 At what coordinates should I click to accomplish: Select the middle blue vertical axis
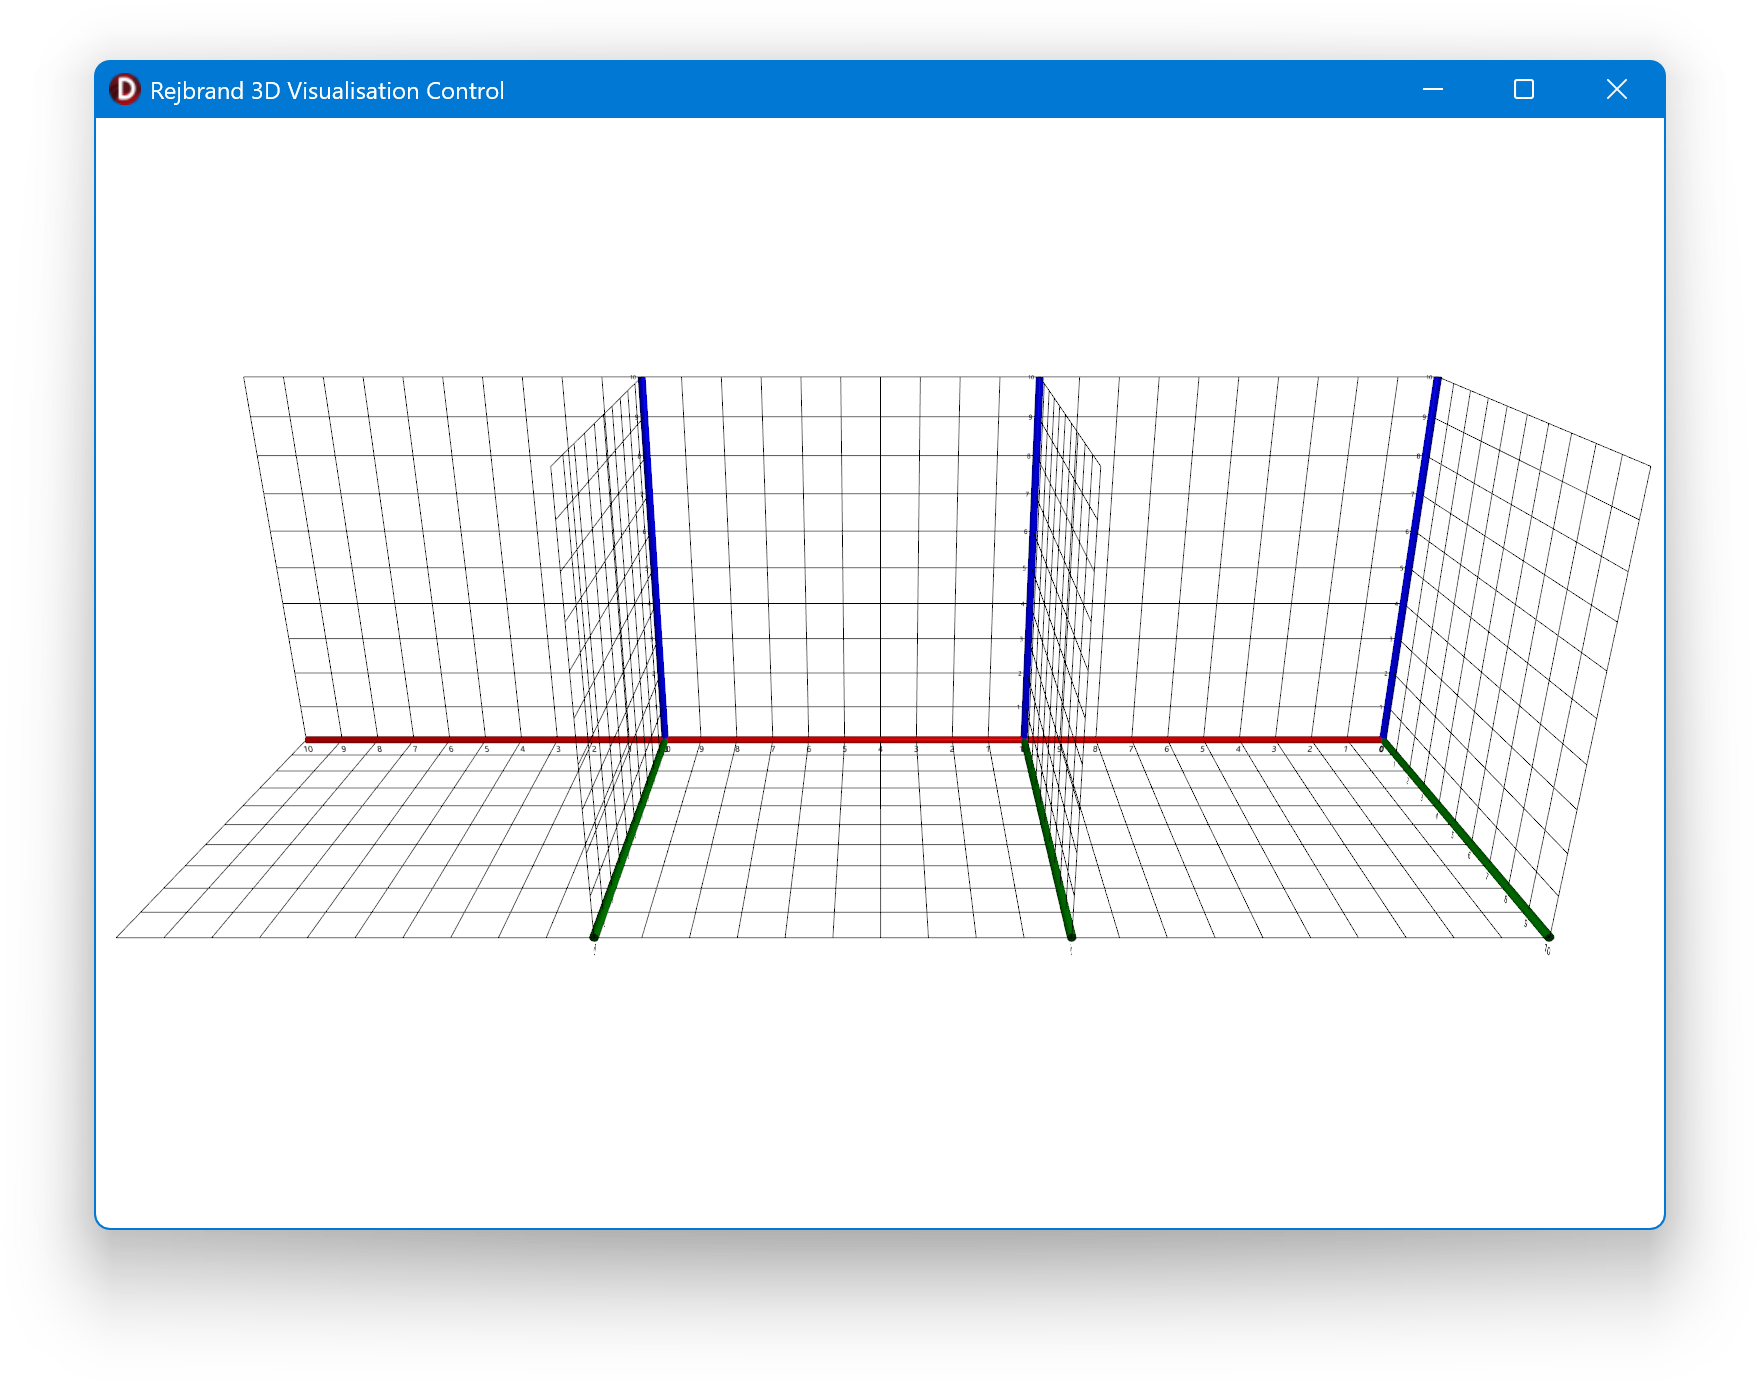tap(1032, 560)
